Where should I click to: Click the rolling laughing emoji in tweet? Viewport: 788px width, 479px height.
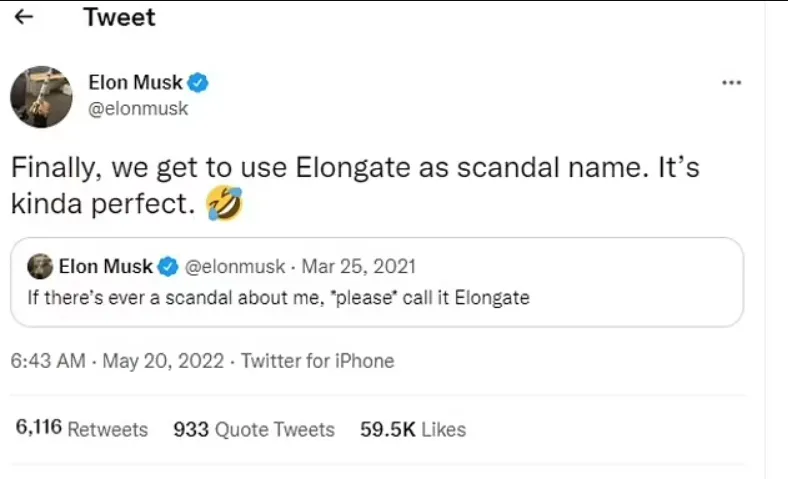tap(223, 204)
